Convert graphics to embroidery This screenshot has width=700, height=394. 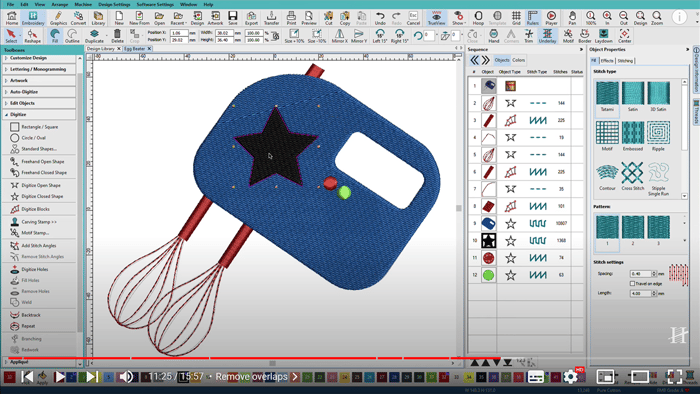pyautogui.click(x=78, y=18)
